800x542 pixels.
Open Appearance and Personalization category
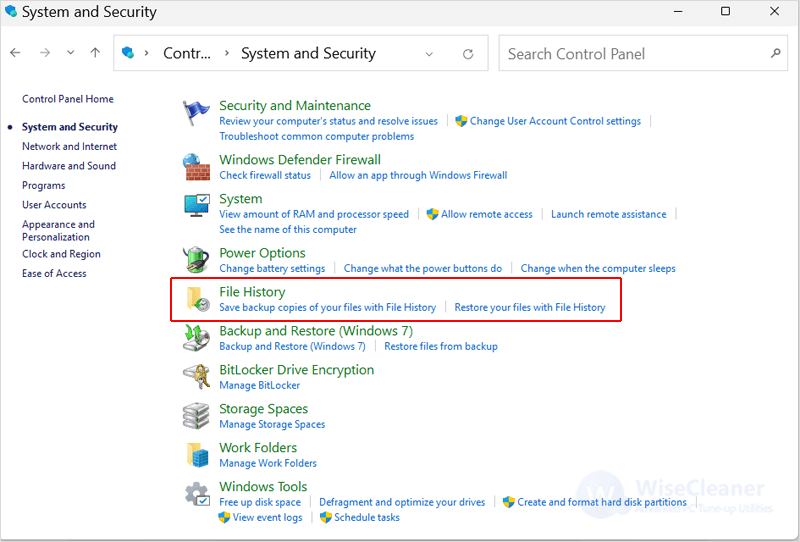[58, 231]
